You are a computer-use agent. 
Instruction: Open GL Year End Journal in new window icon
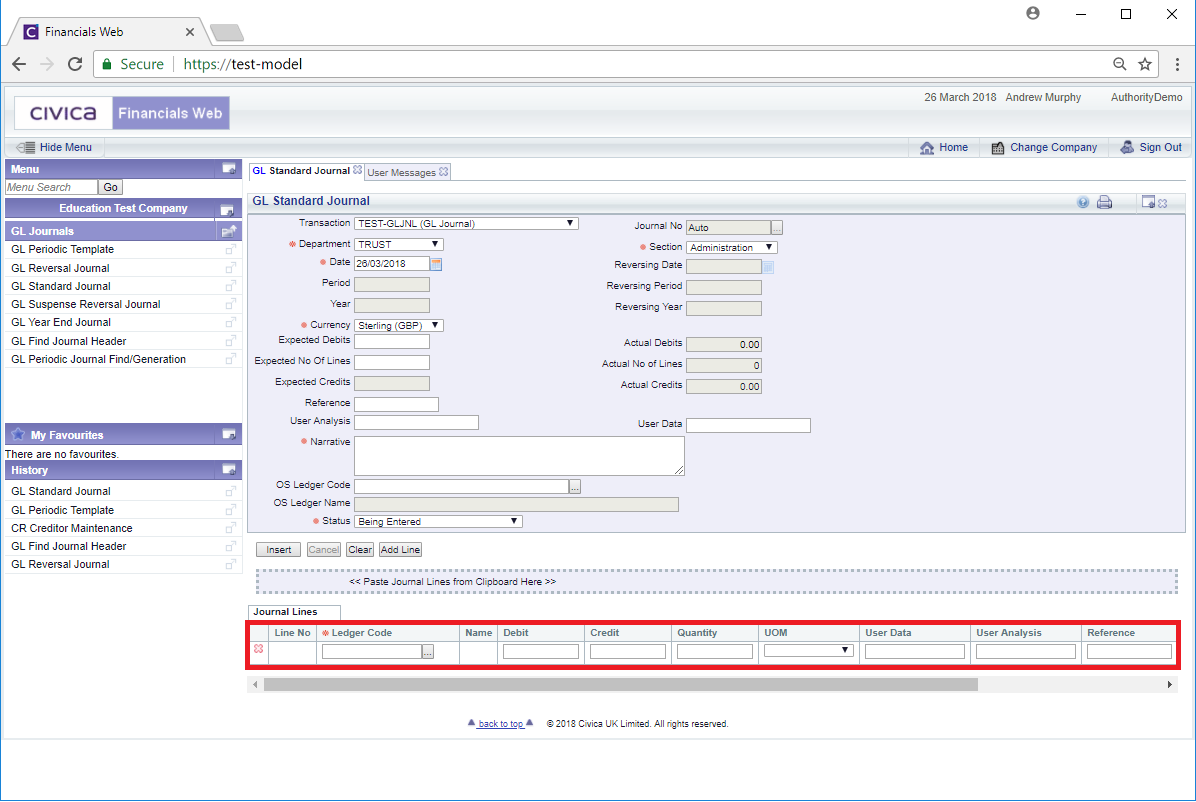tap(230, 322)
